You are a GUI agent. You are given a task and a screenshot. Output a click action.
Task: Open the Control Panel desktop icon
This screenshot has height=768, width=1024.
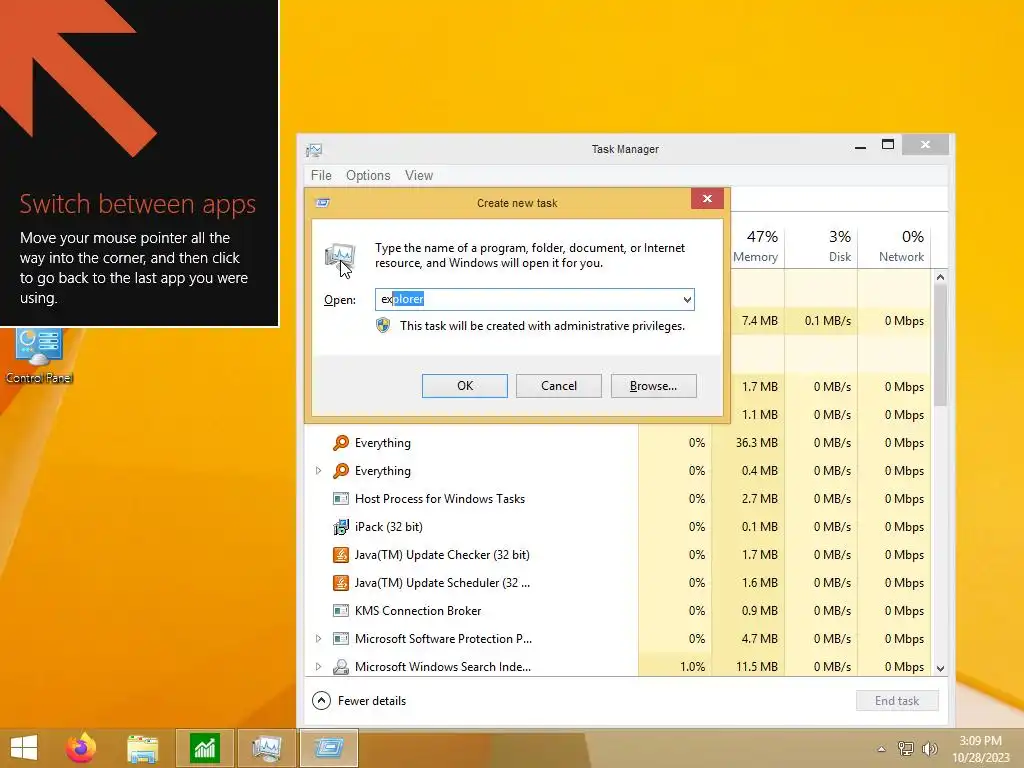coord(39,356)
